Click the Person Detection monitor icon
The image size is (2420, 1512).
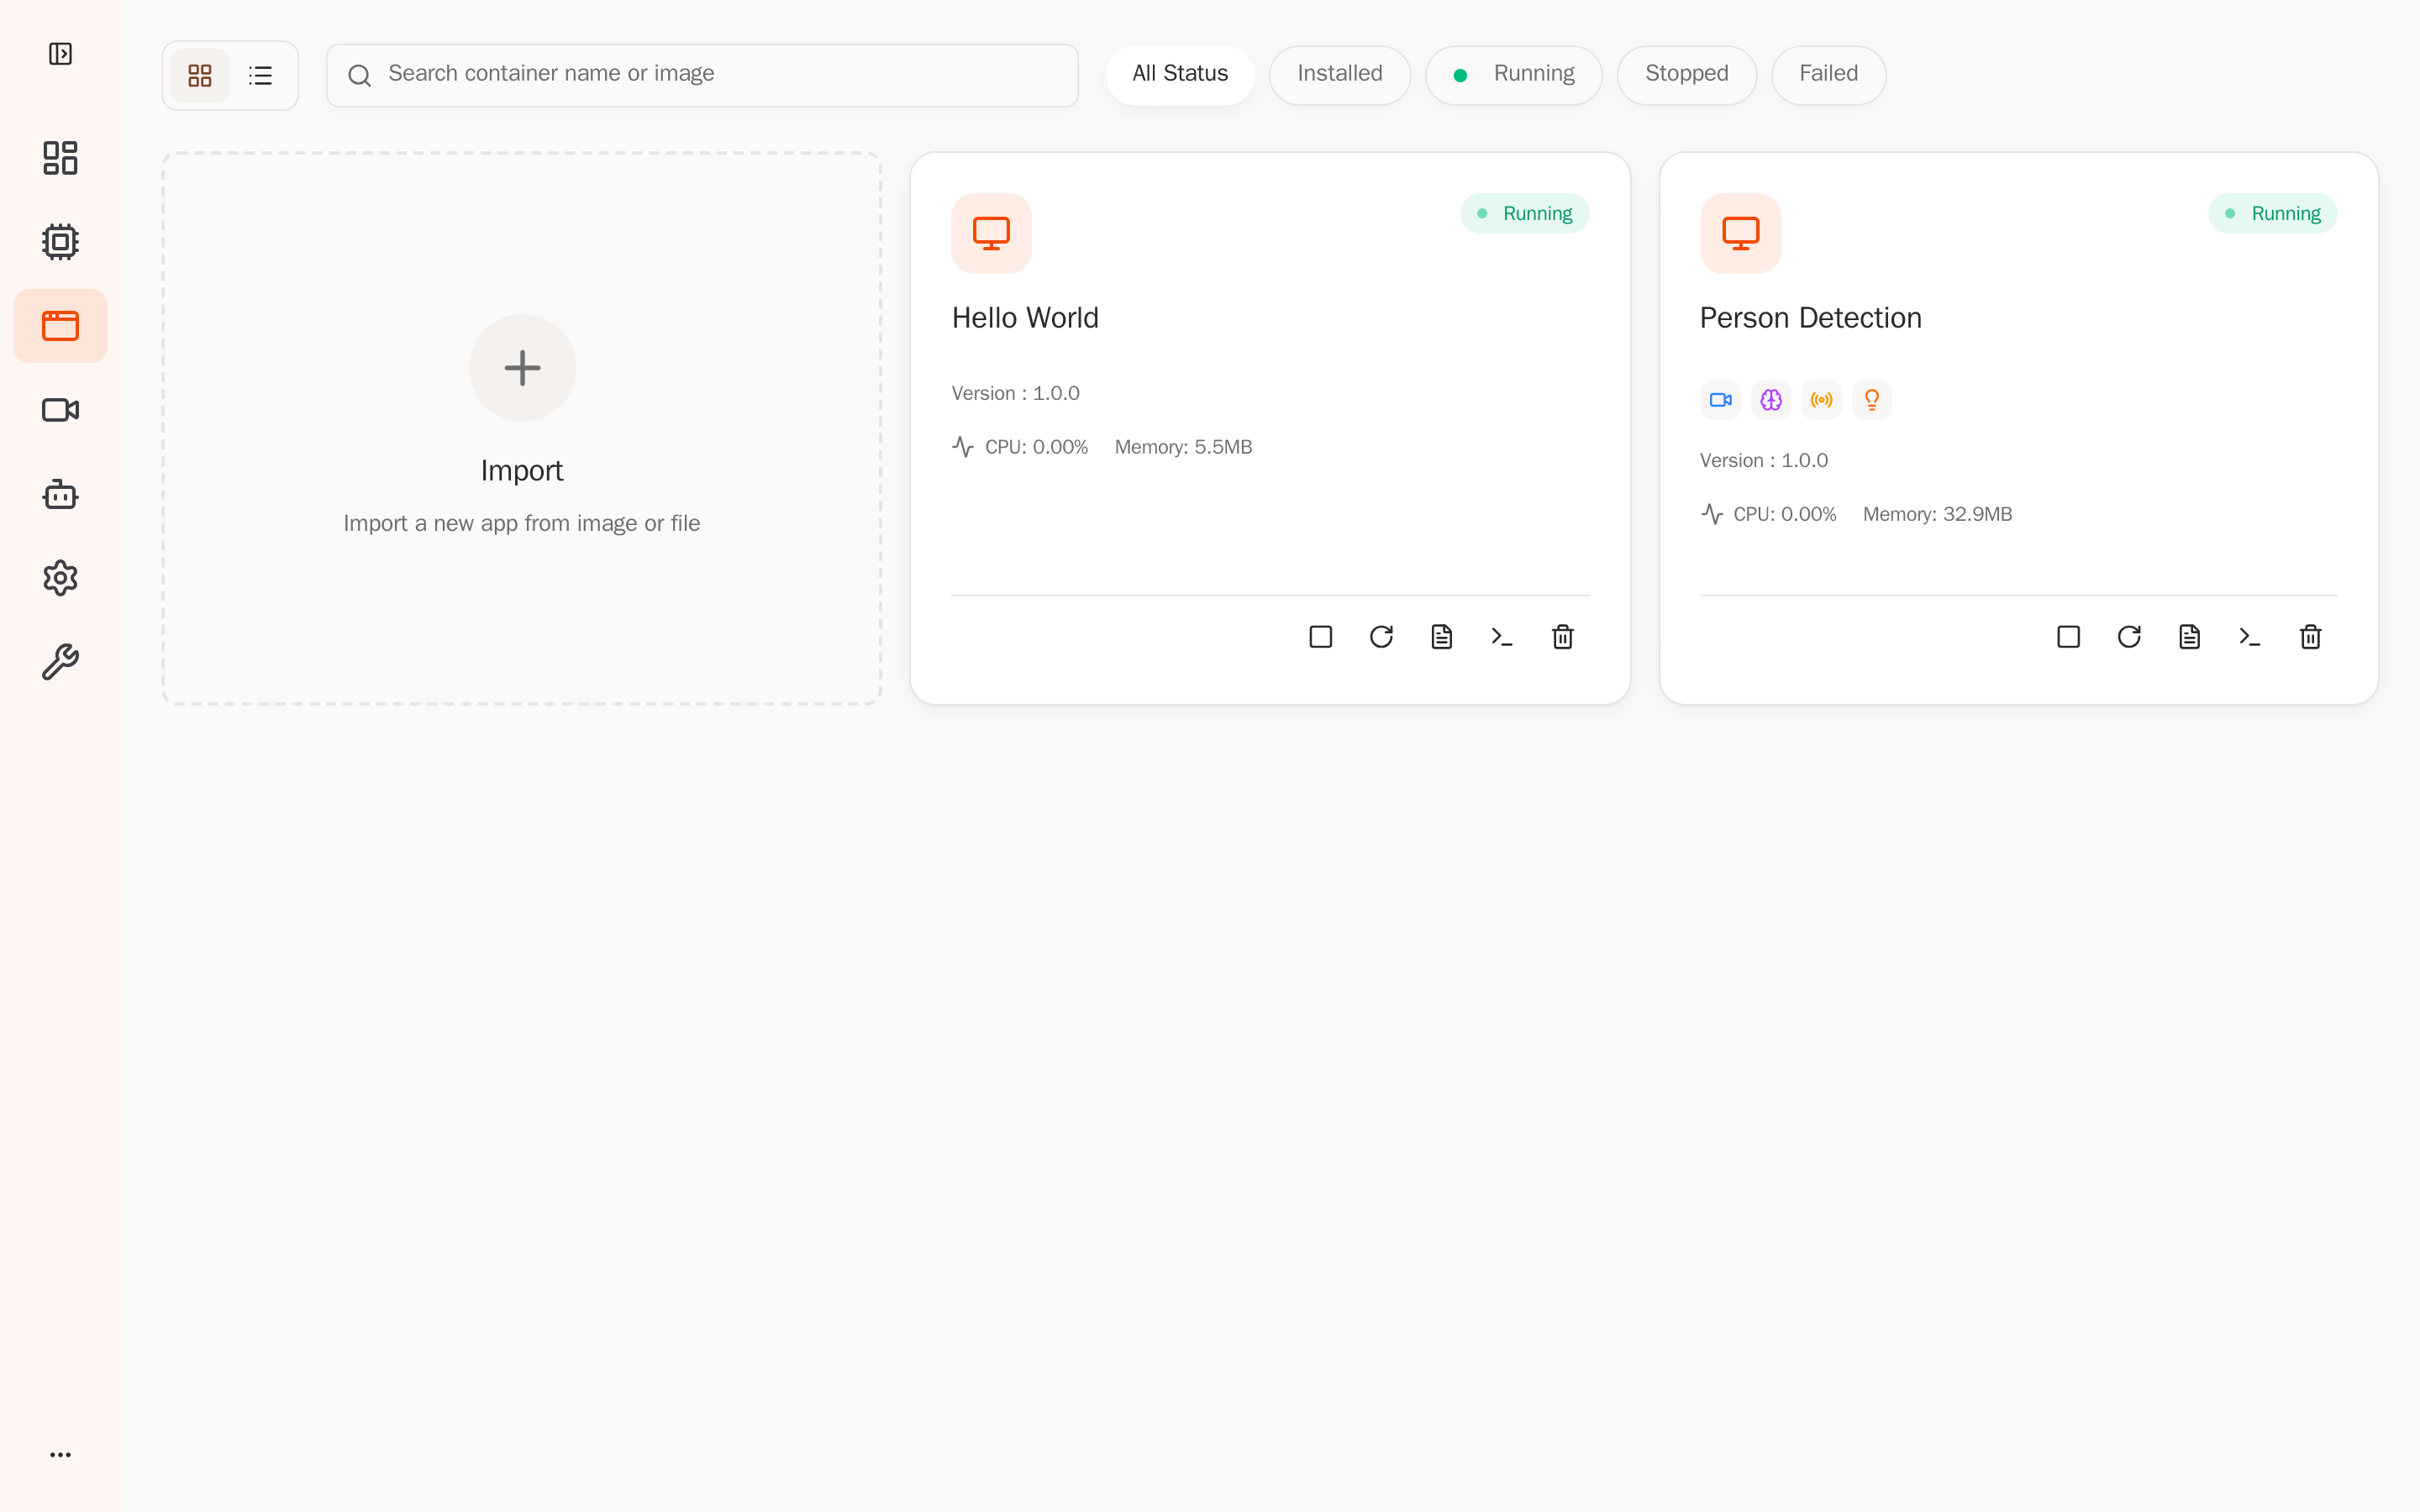tap(1740, 233)
